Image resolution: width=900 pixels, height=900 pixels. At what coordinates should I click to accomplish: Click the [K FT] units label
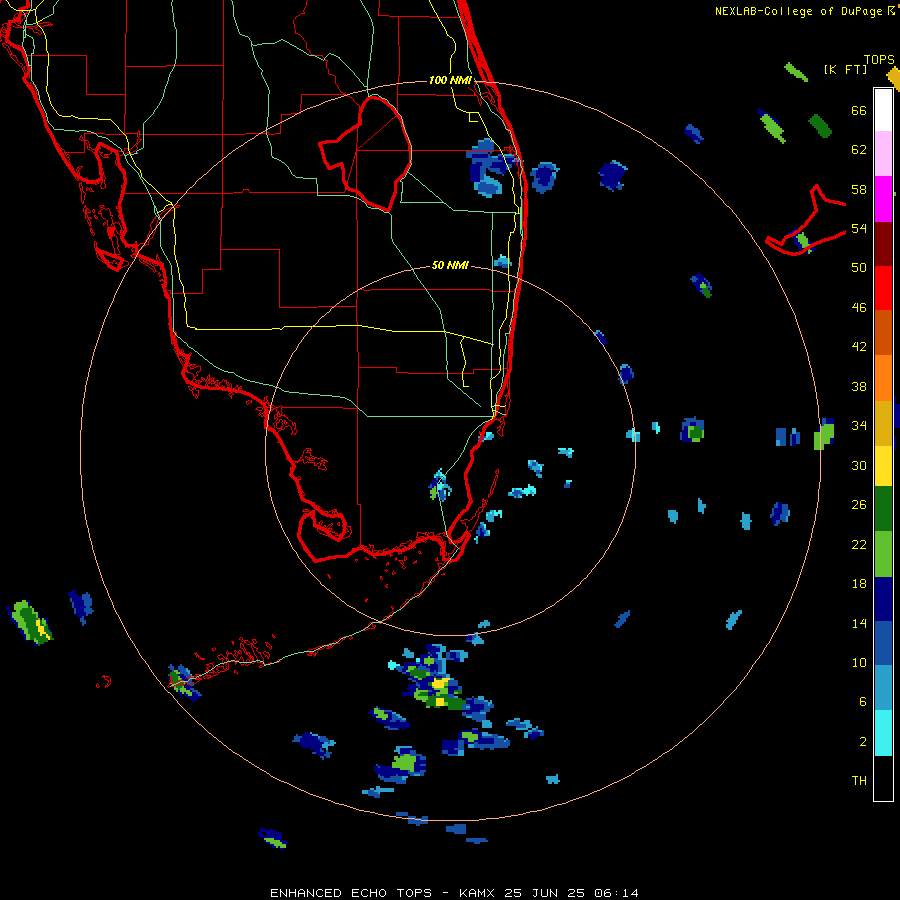point(845,69)
